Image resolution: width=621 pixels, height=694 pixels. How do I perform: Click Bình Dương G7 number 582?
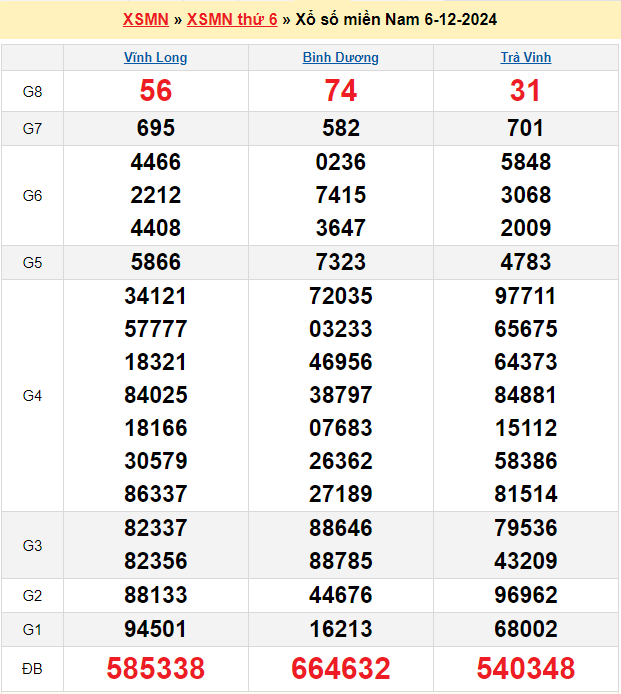coord(340,128)
